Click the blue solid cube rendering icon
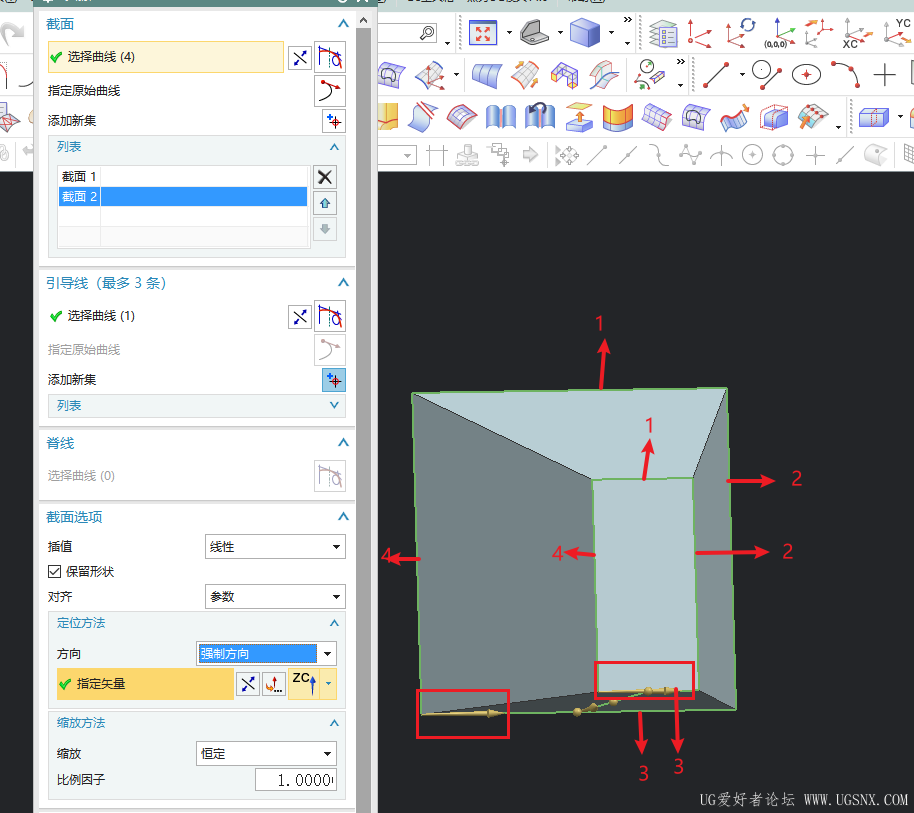The width and height of the screenshot is (914, 813). (585, 33)
